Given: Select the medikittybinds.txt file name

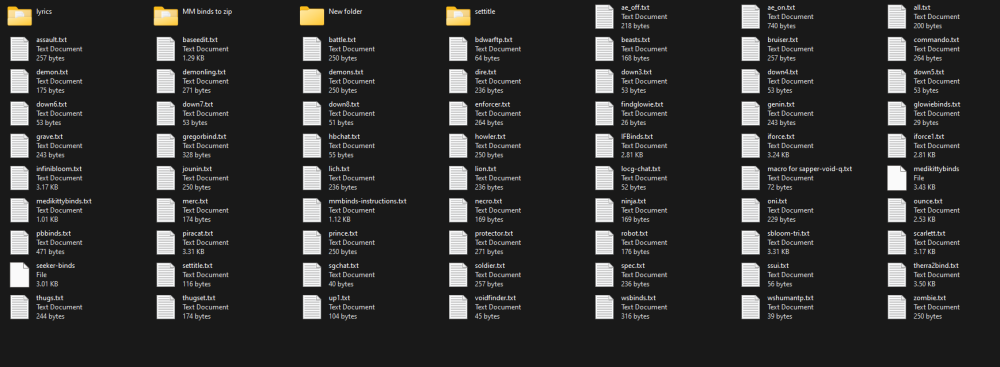Looking at the screenshot, I should (x=64, y=201).
